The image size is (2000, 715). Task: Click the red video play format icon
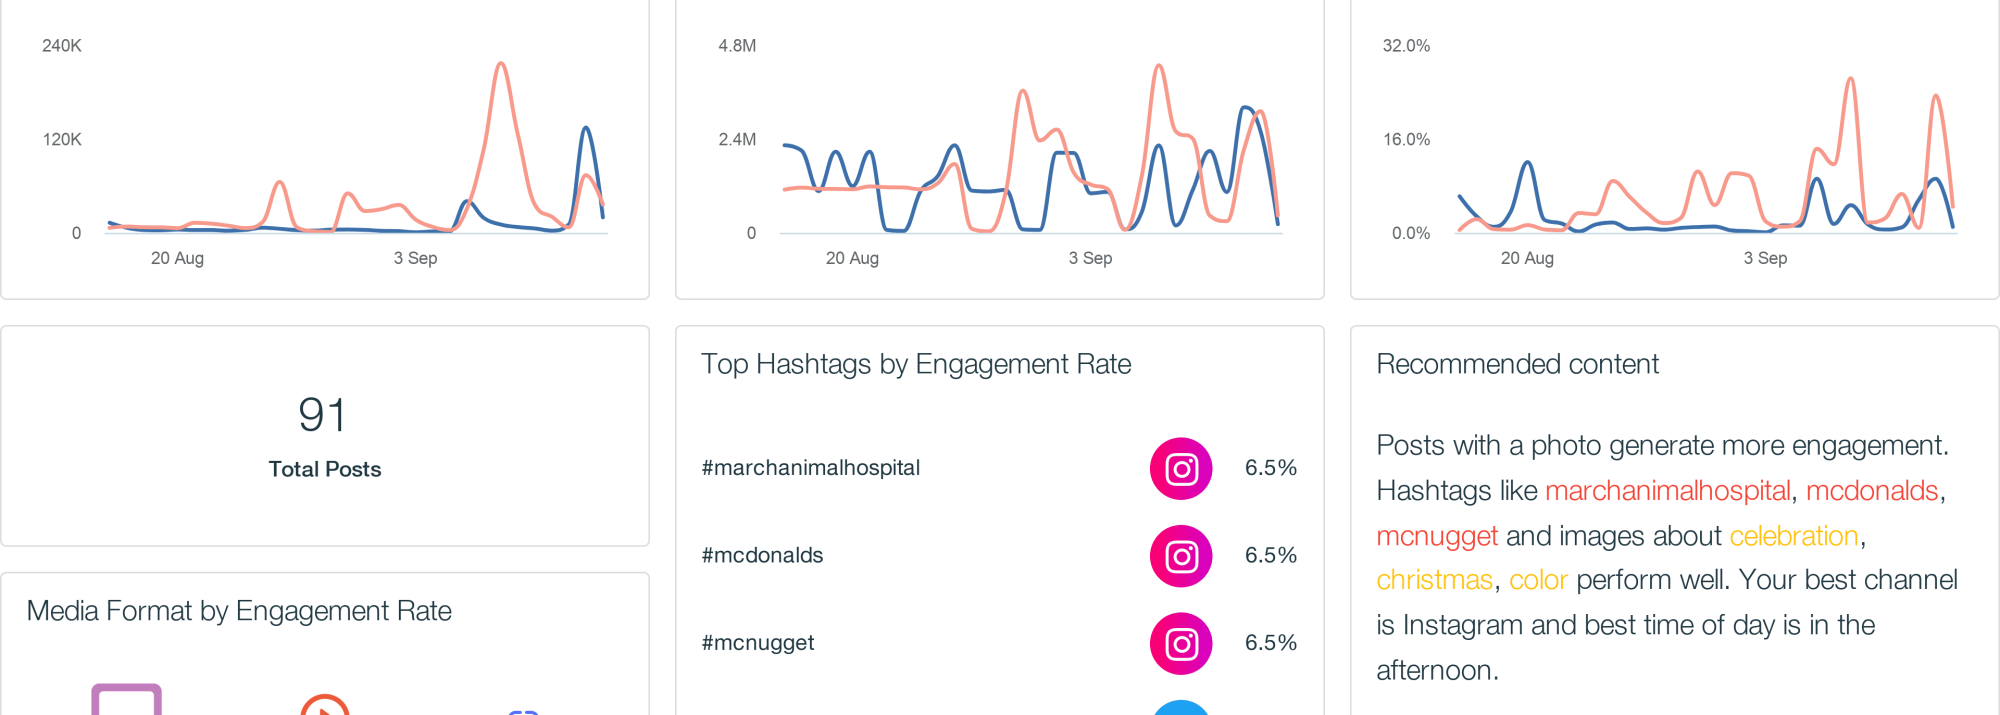tap(325, 706)
